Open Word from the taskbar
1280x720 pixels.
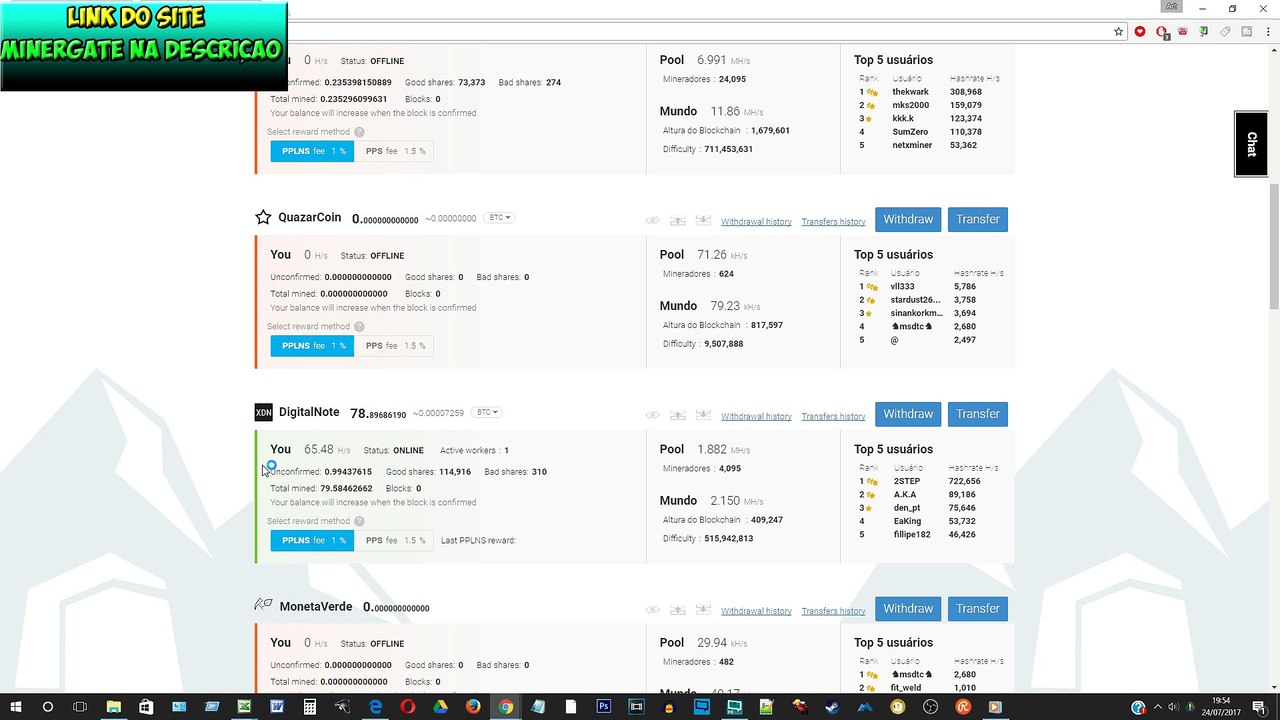point(277,707)
